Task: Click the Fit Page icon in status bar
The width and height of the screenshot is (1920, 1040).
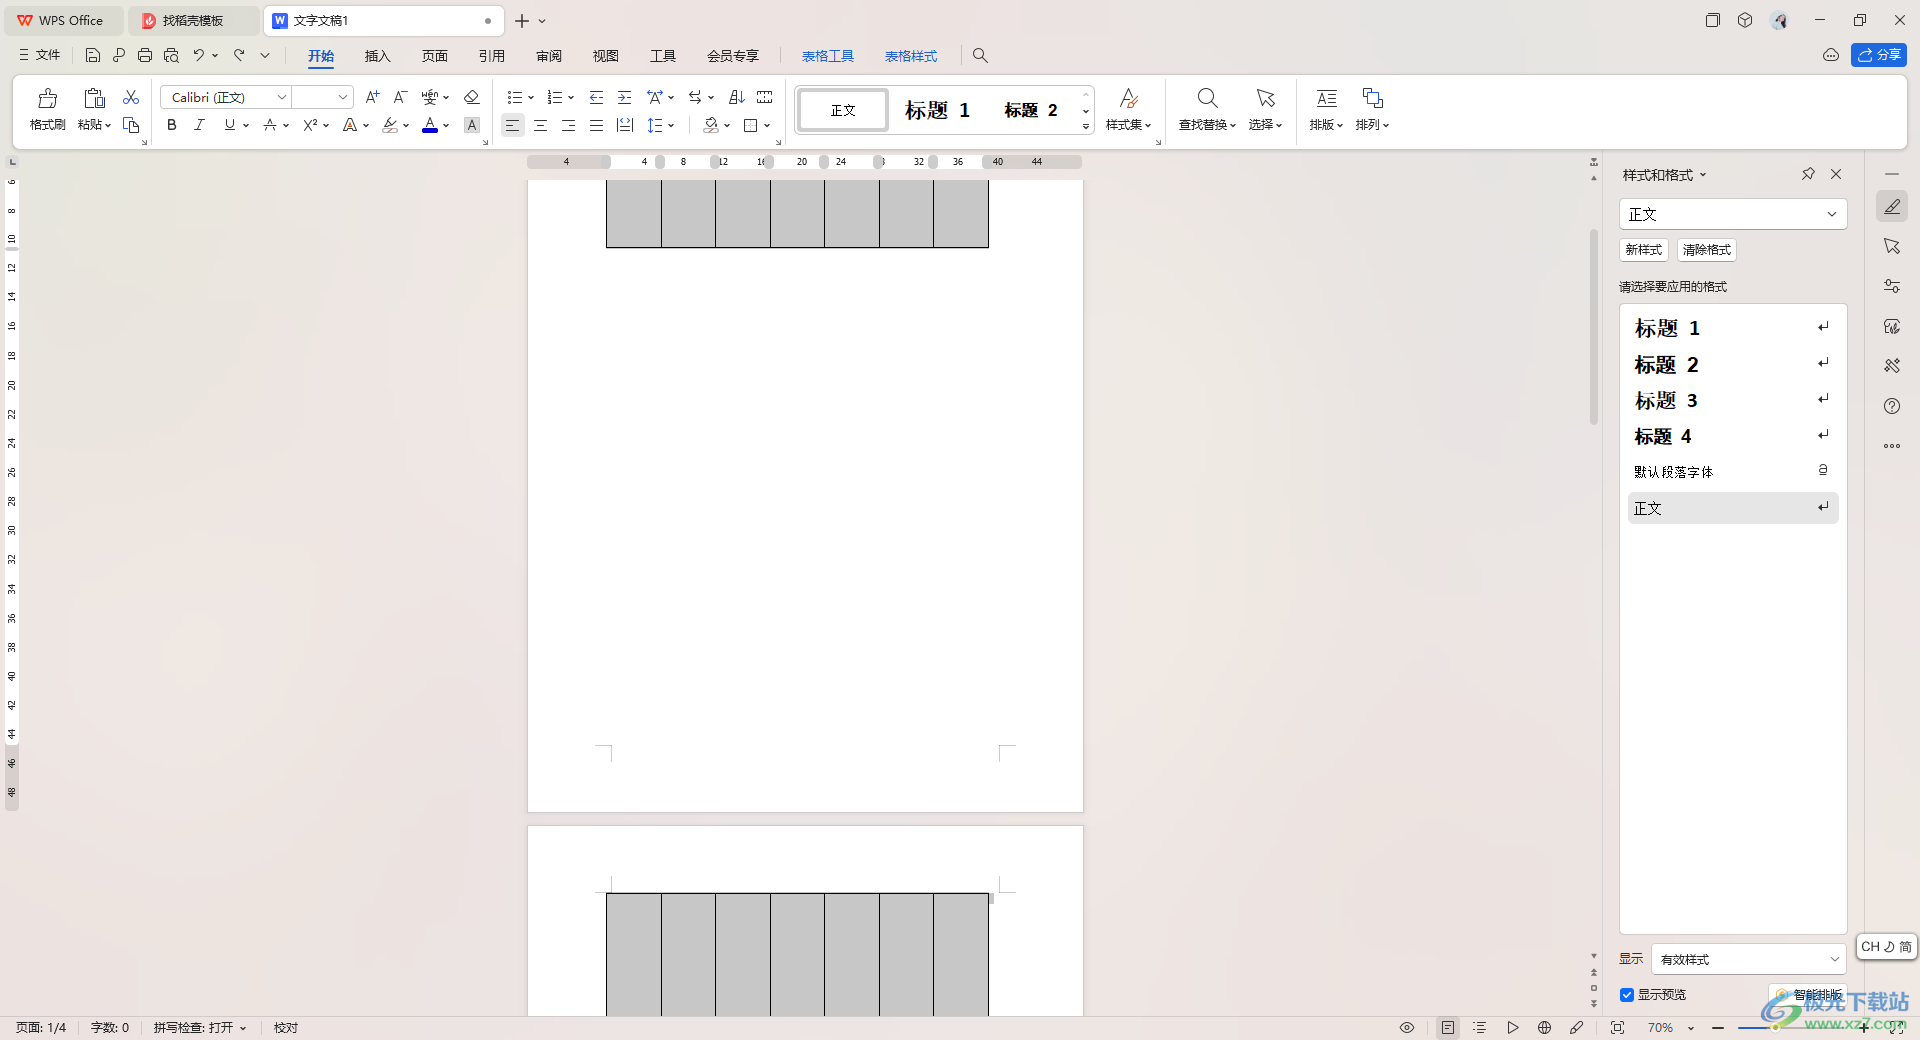Action: [1617, 1027]
